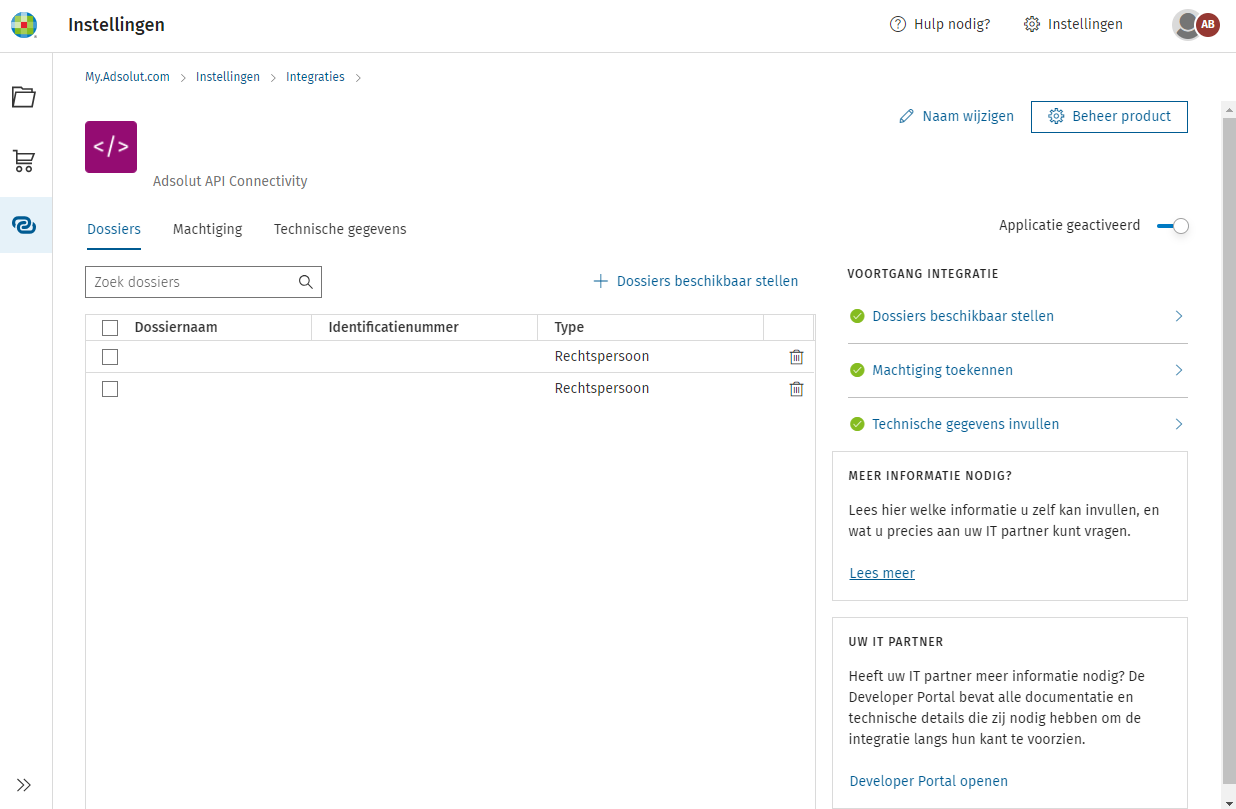
Task: Check the first dossier row checkbox
Action: [x=109, y=356]
